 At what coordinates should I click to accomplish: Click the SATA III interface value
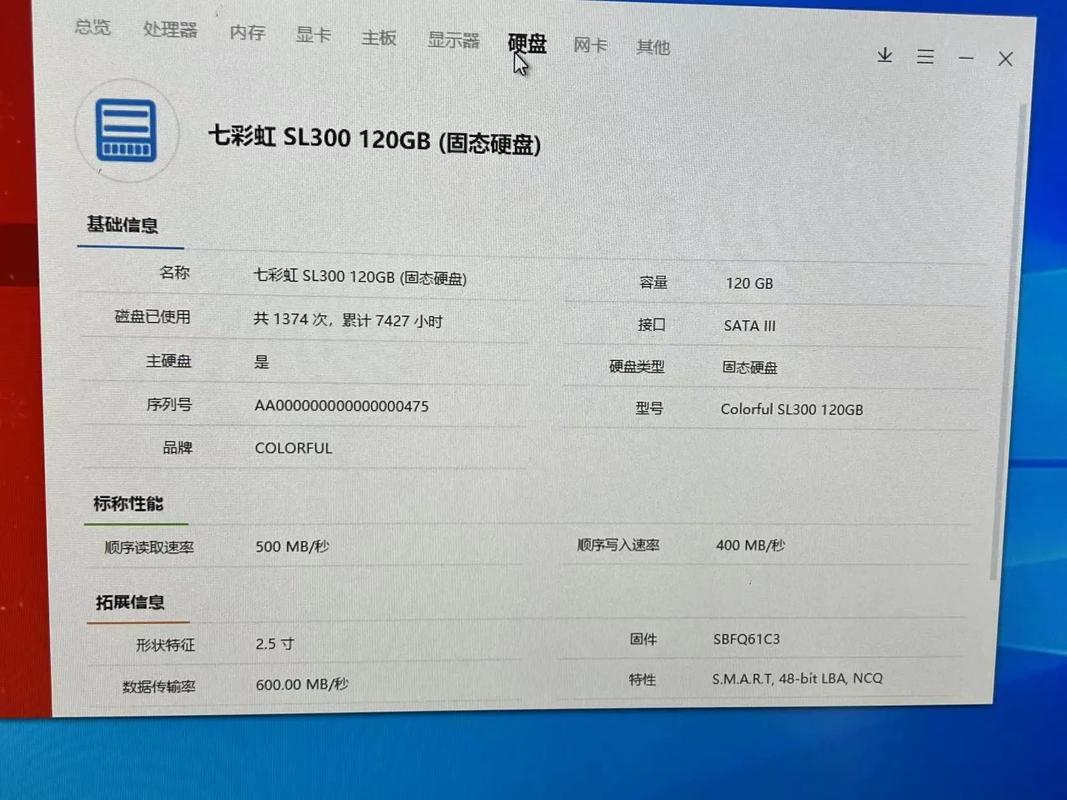[x=748, y=325]
